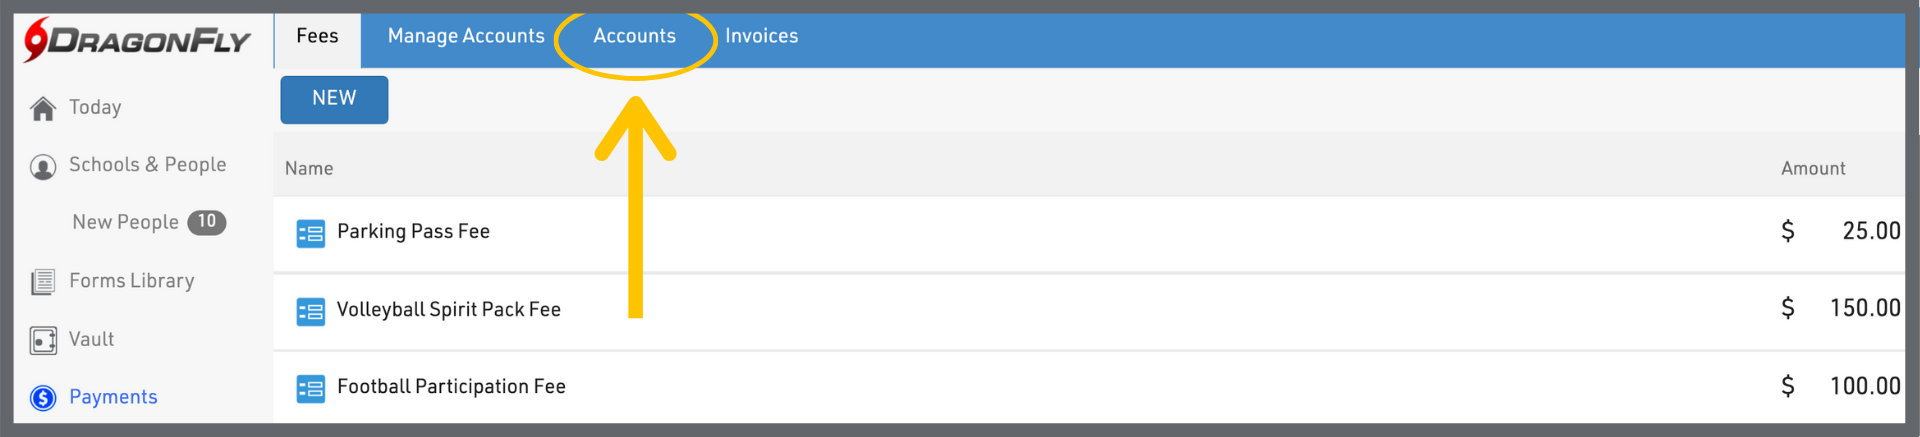Click the Today home icon

[x=43, y=108]
